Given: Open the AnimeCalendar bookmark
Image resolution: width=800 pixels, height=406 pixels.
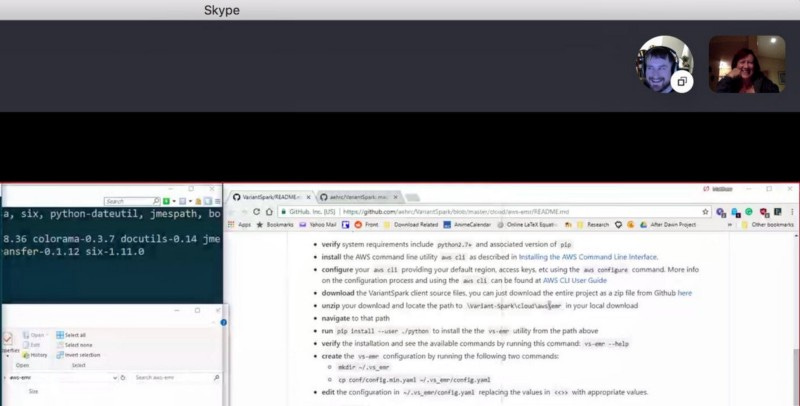Looking at the screenshot, I should [x=467, y=224].
